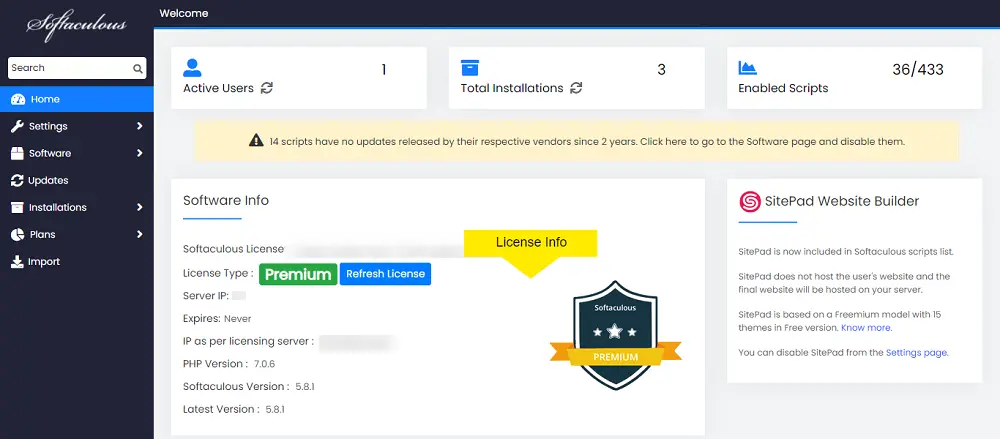
Task: Expand the Installations submenu chevron
Action: point(139,207)
